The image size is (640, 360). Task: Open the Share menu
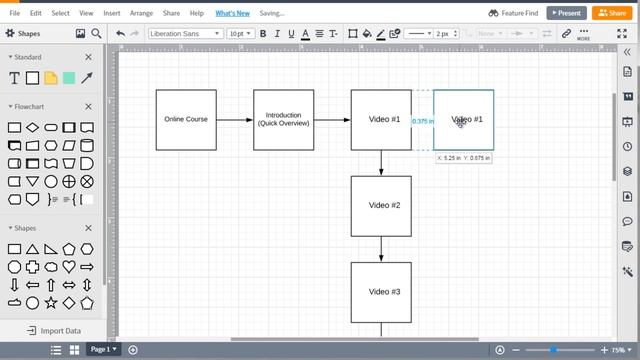[x=171, y=13]
